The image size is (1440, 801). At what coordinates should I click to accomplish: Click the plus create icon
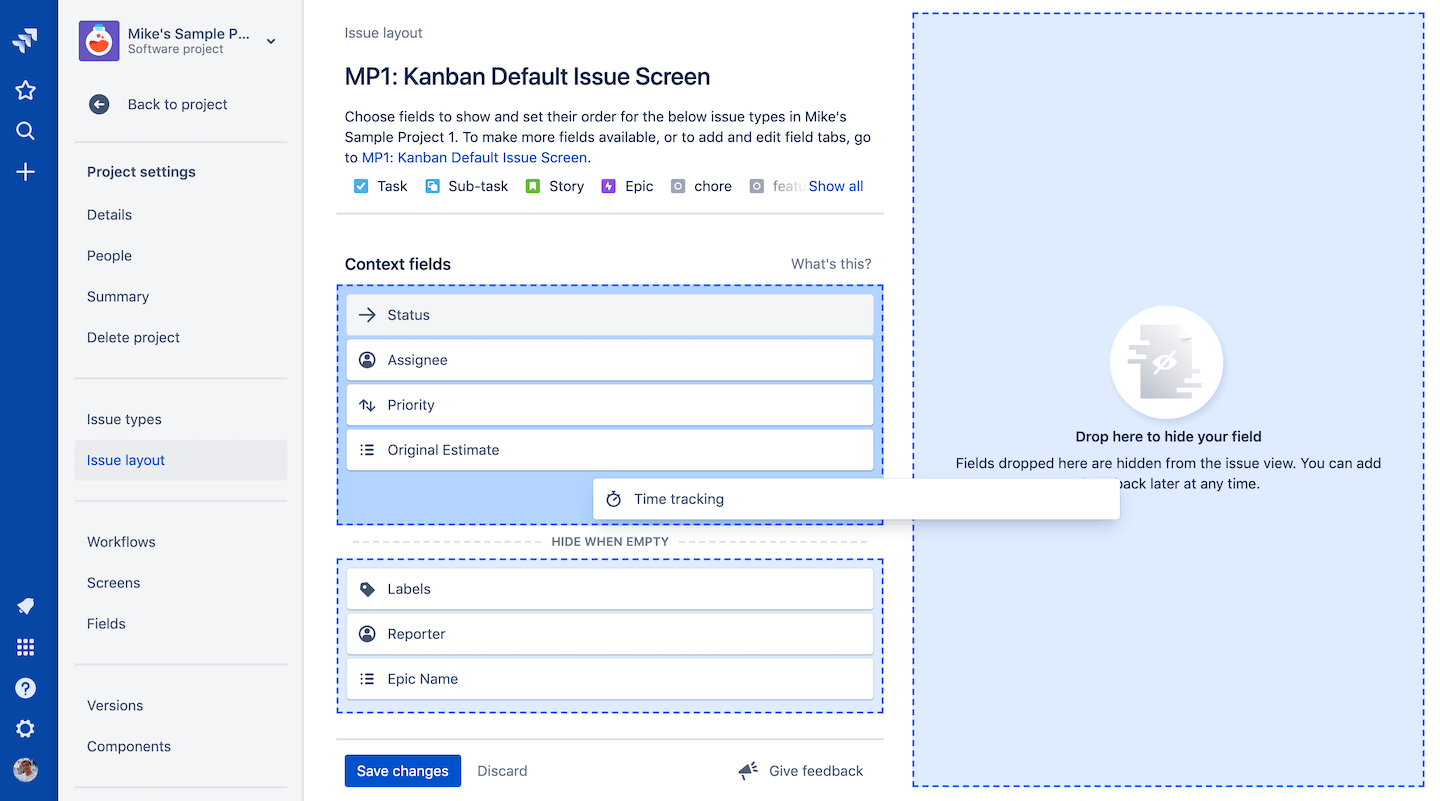click(26, 172)
